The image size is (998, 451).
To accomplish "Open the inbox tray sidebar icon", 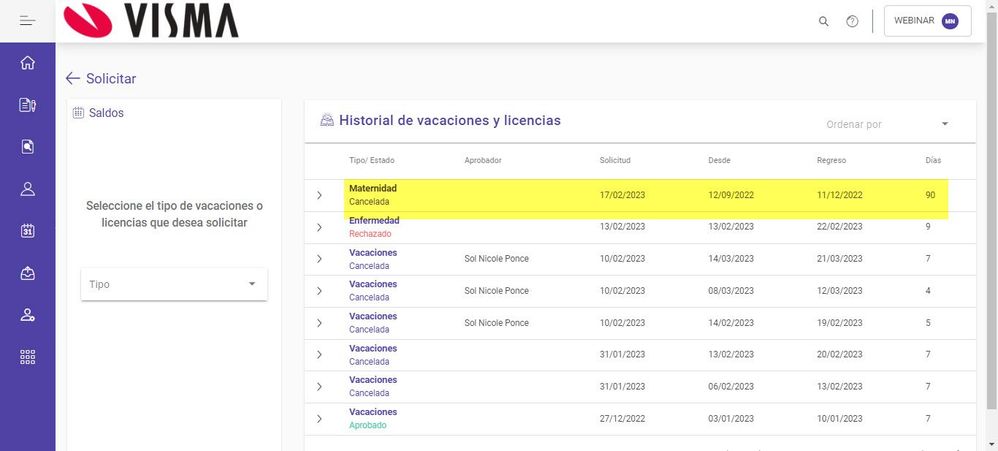I will (x=27, y=273).
